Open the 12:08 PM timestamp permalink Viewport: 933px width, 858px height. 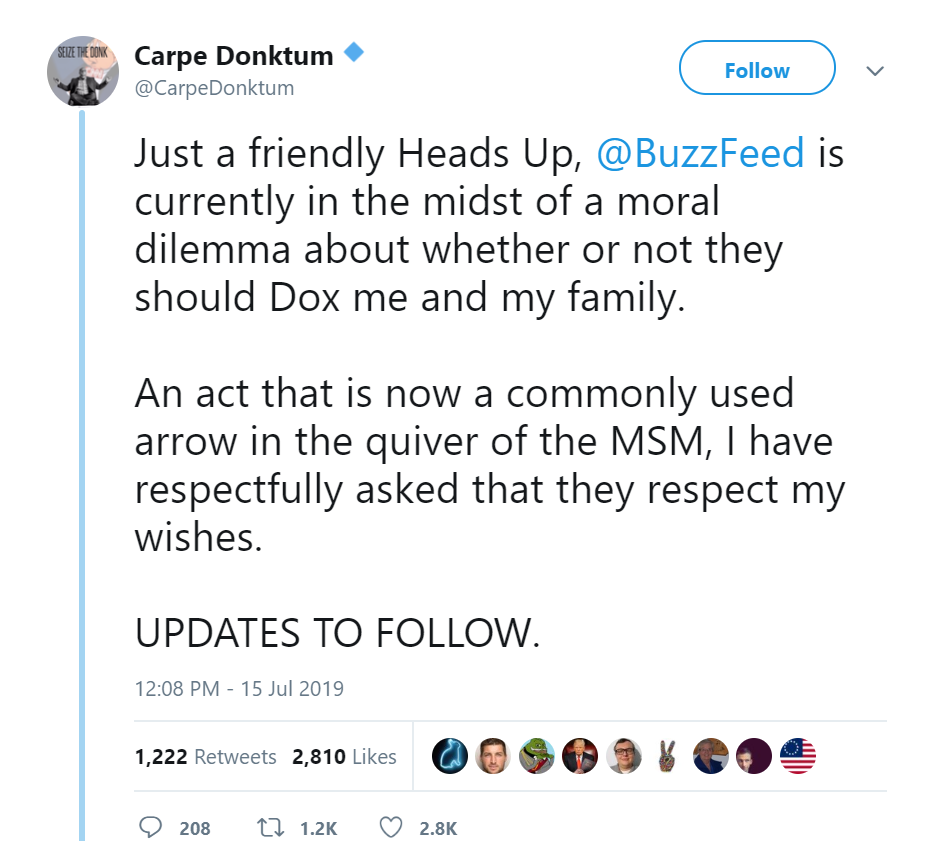239,689
